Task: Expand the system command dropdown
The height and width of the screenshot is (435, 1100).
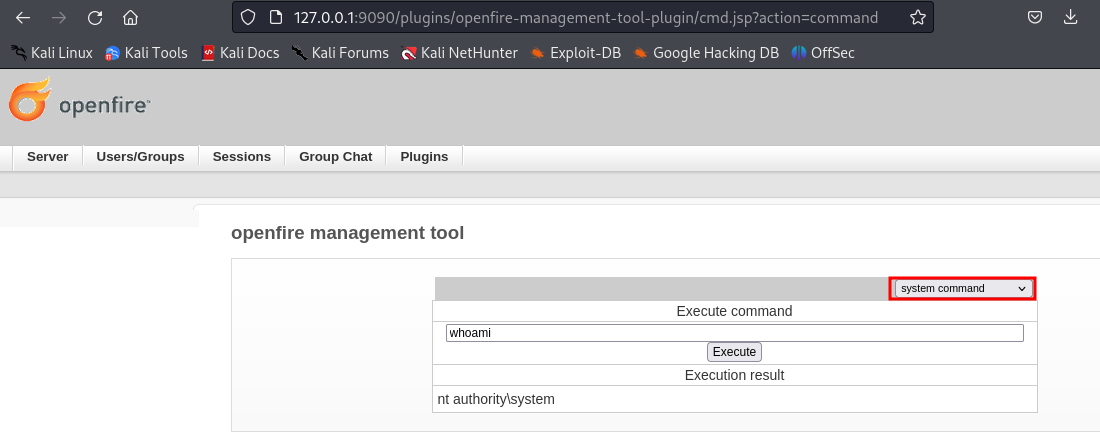Action: (x=964, y=288)
